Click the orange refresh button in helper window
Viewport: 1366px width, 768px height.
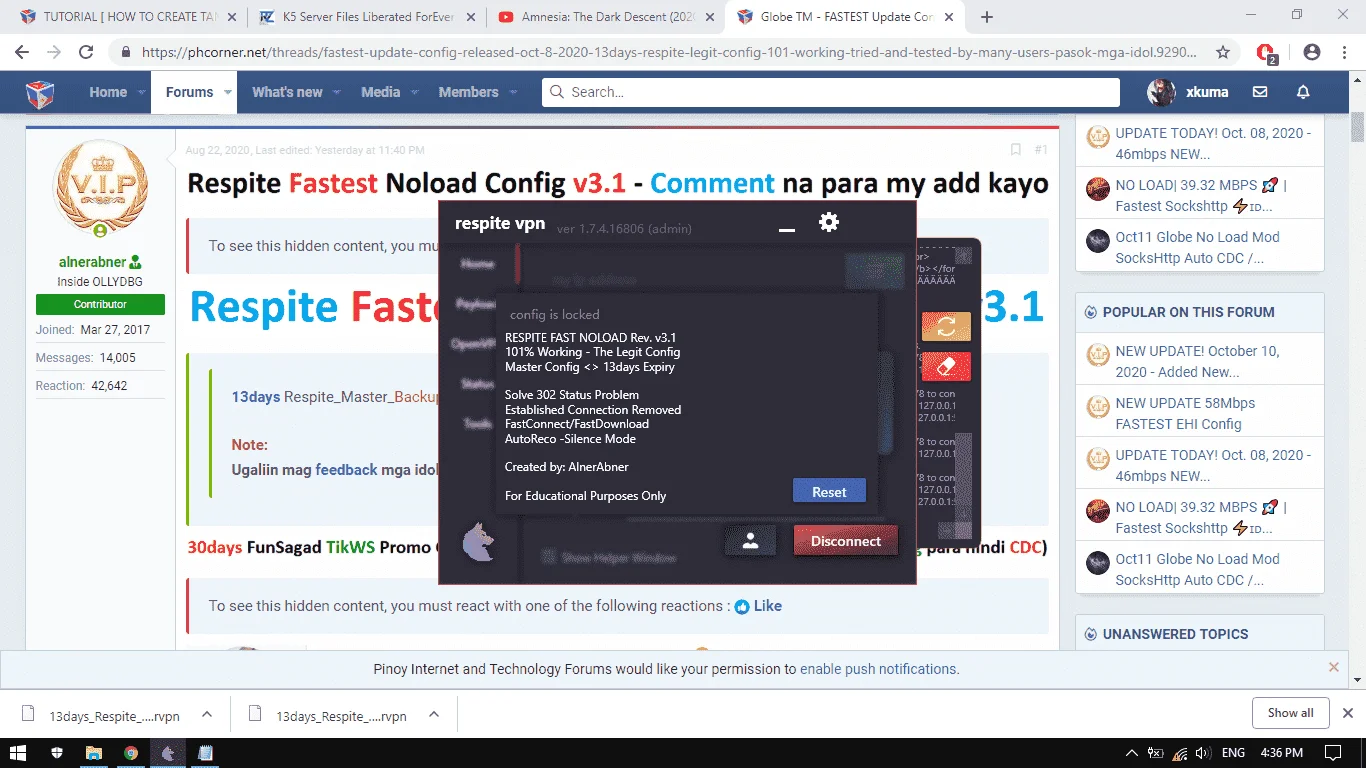coord(946,326)
